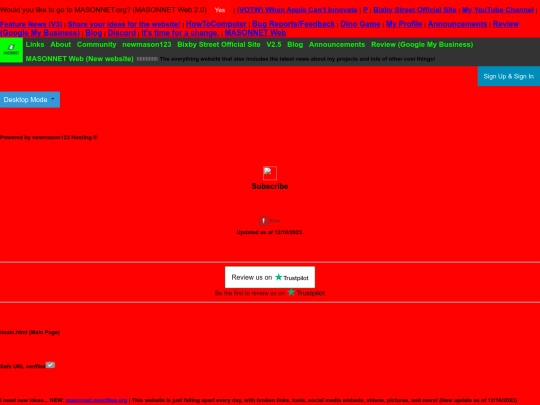Open Bixby Street Official Site top link

[415, 10]
